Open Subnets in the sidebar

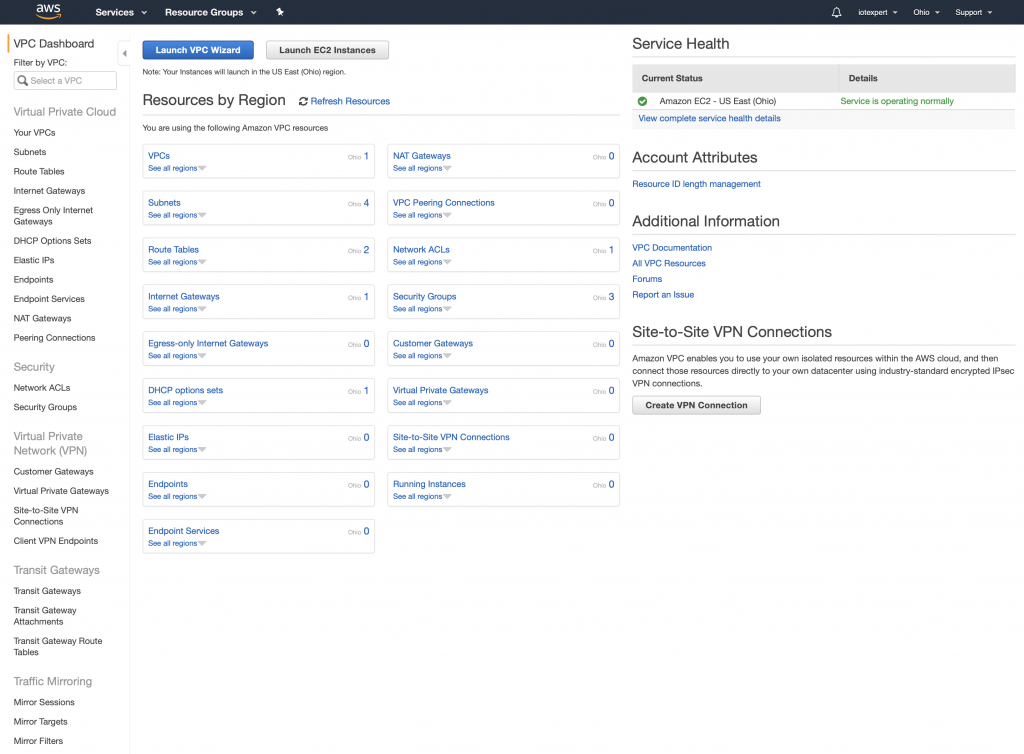click(30, 152)
